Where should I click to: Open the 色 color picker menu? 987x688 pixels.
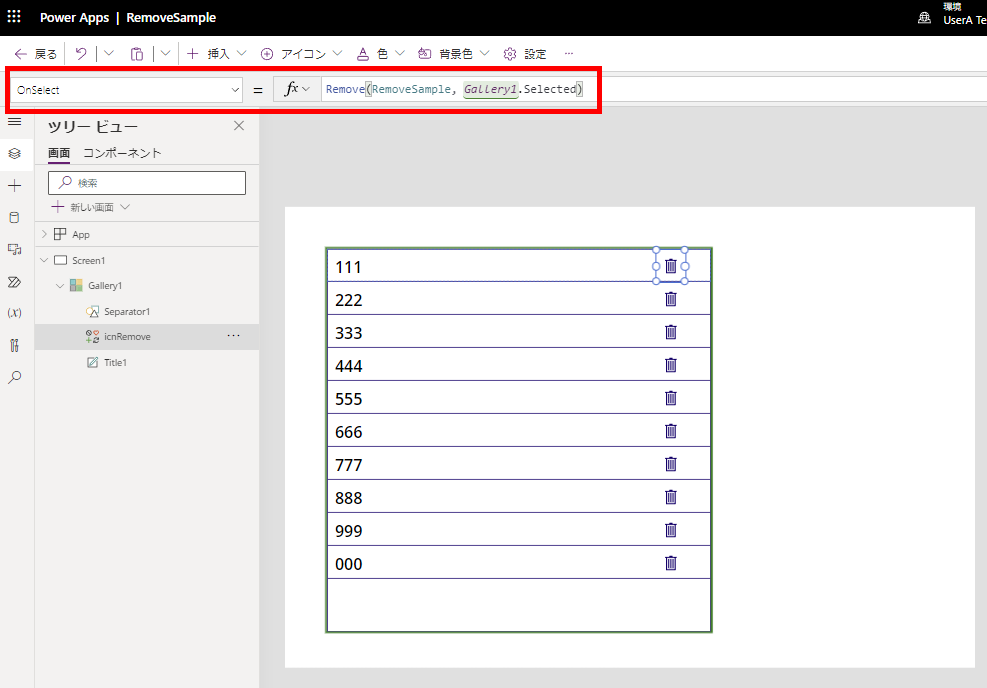coord(380,54)
